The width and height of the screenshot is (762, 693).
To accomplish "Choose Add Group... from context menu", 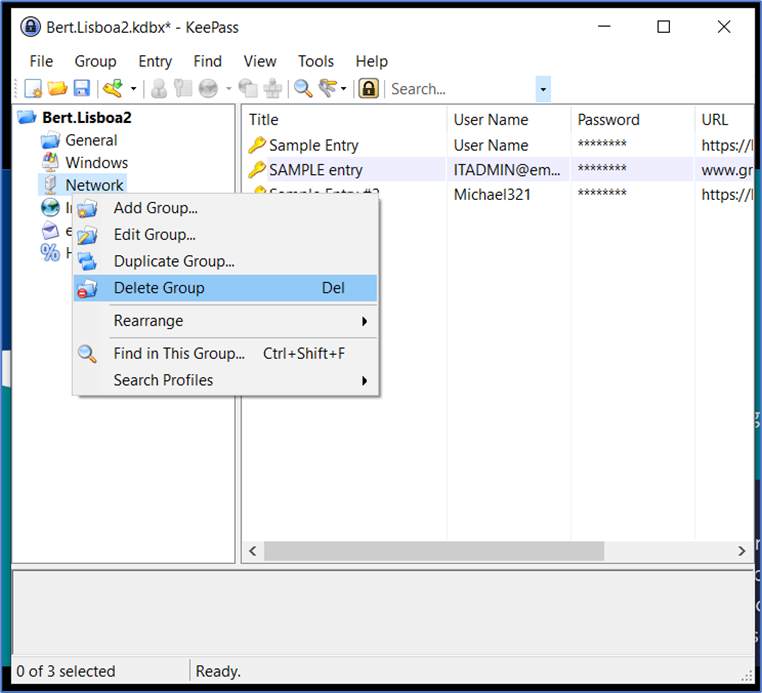I will 225,208.
